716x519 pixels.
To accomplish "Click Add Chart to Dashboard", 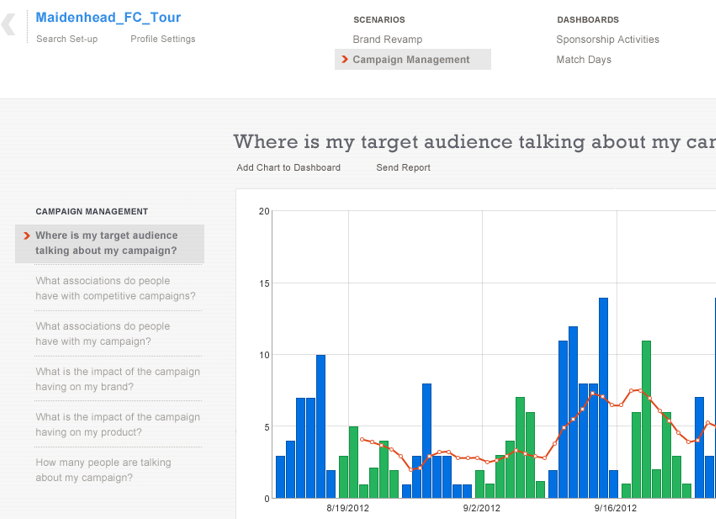I will click(x=289, y=168).
